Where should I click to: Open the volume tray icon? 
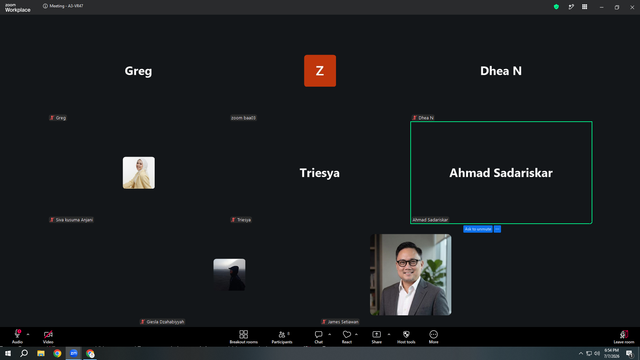pos(597,353)
